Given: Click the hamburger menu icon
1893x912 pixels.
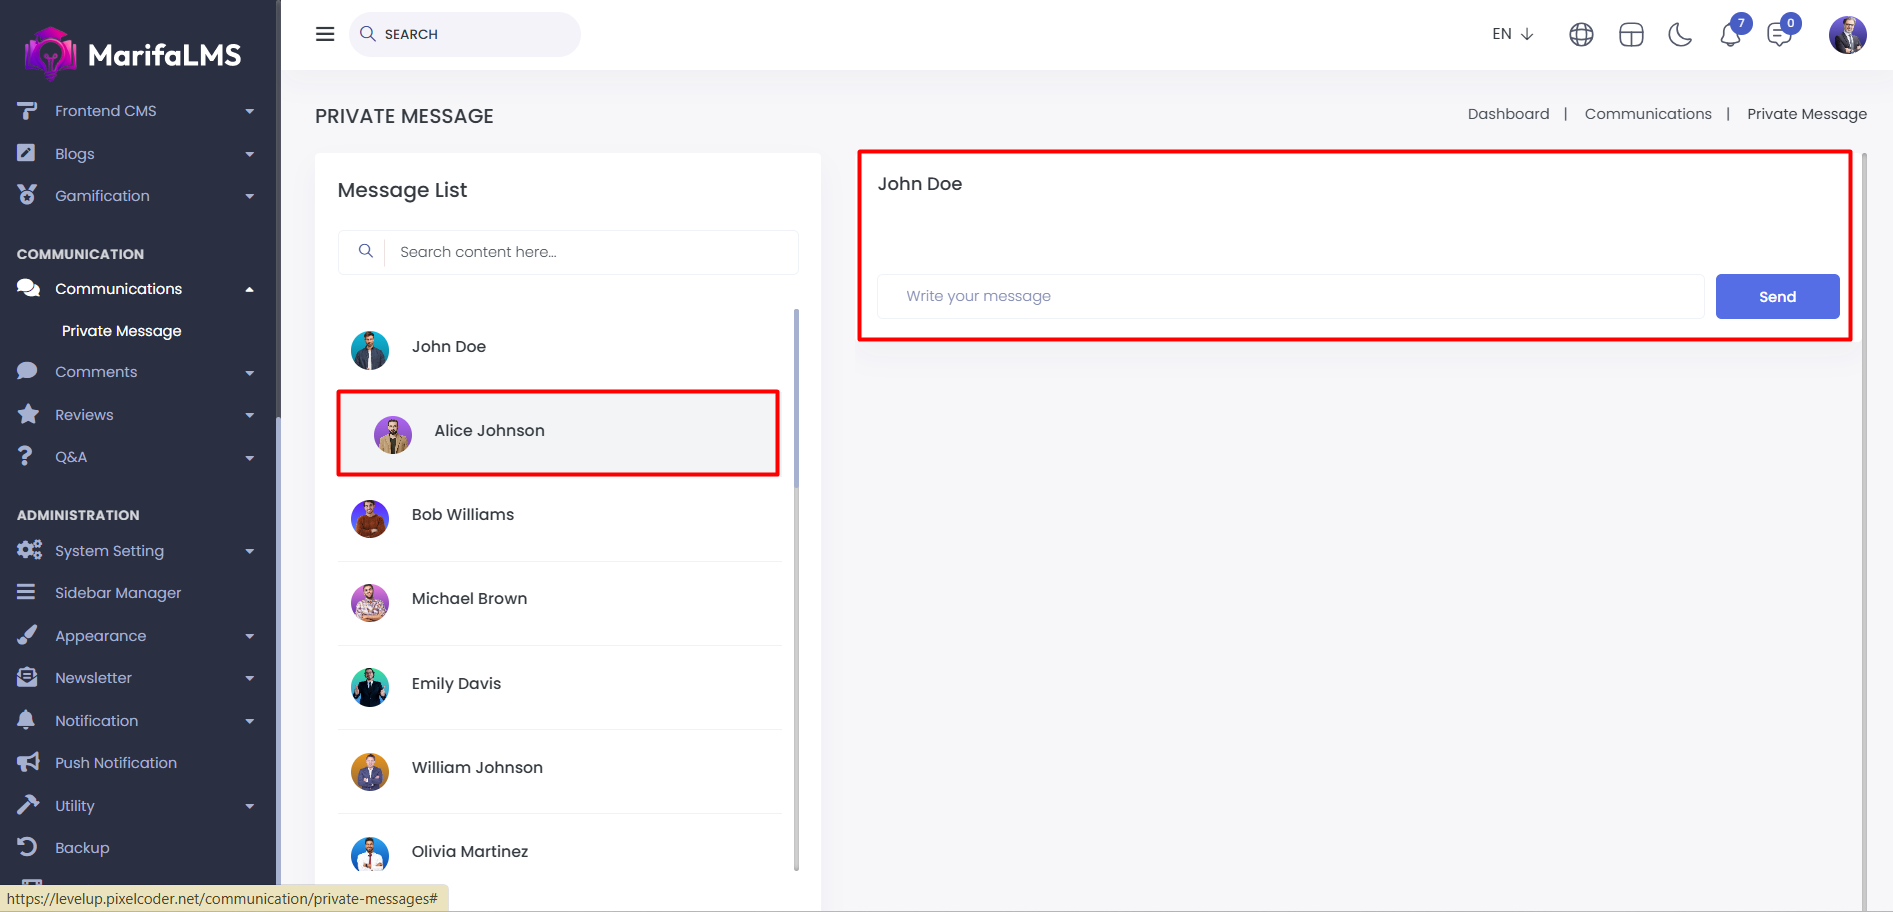Looking at the screenshot, I should tap(325, 34).
